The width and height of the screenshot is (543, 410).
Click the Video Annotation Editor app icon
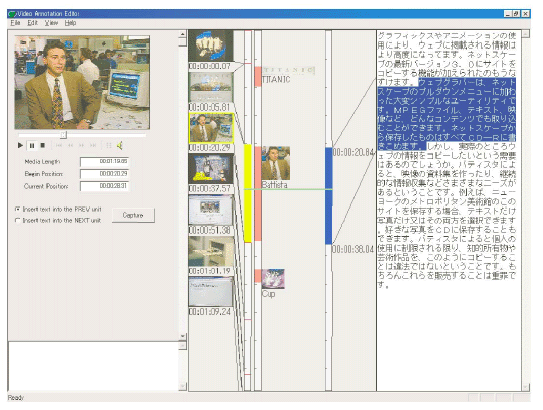(x=12, y=14)
